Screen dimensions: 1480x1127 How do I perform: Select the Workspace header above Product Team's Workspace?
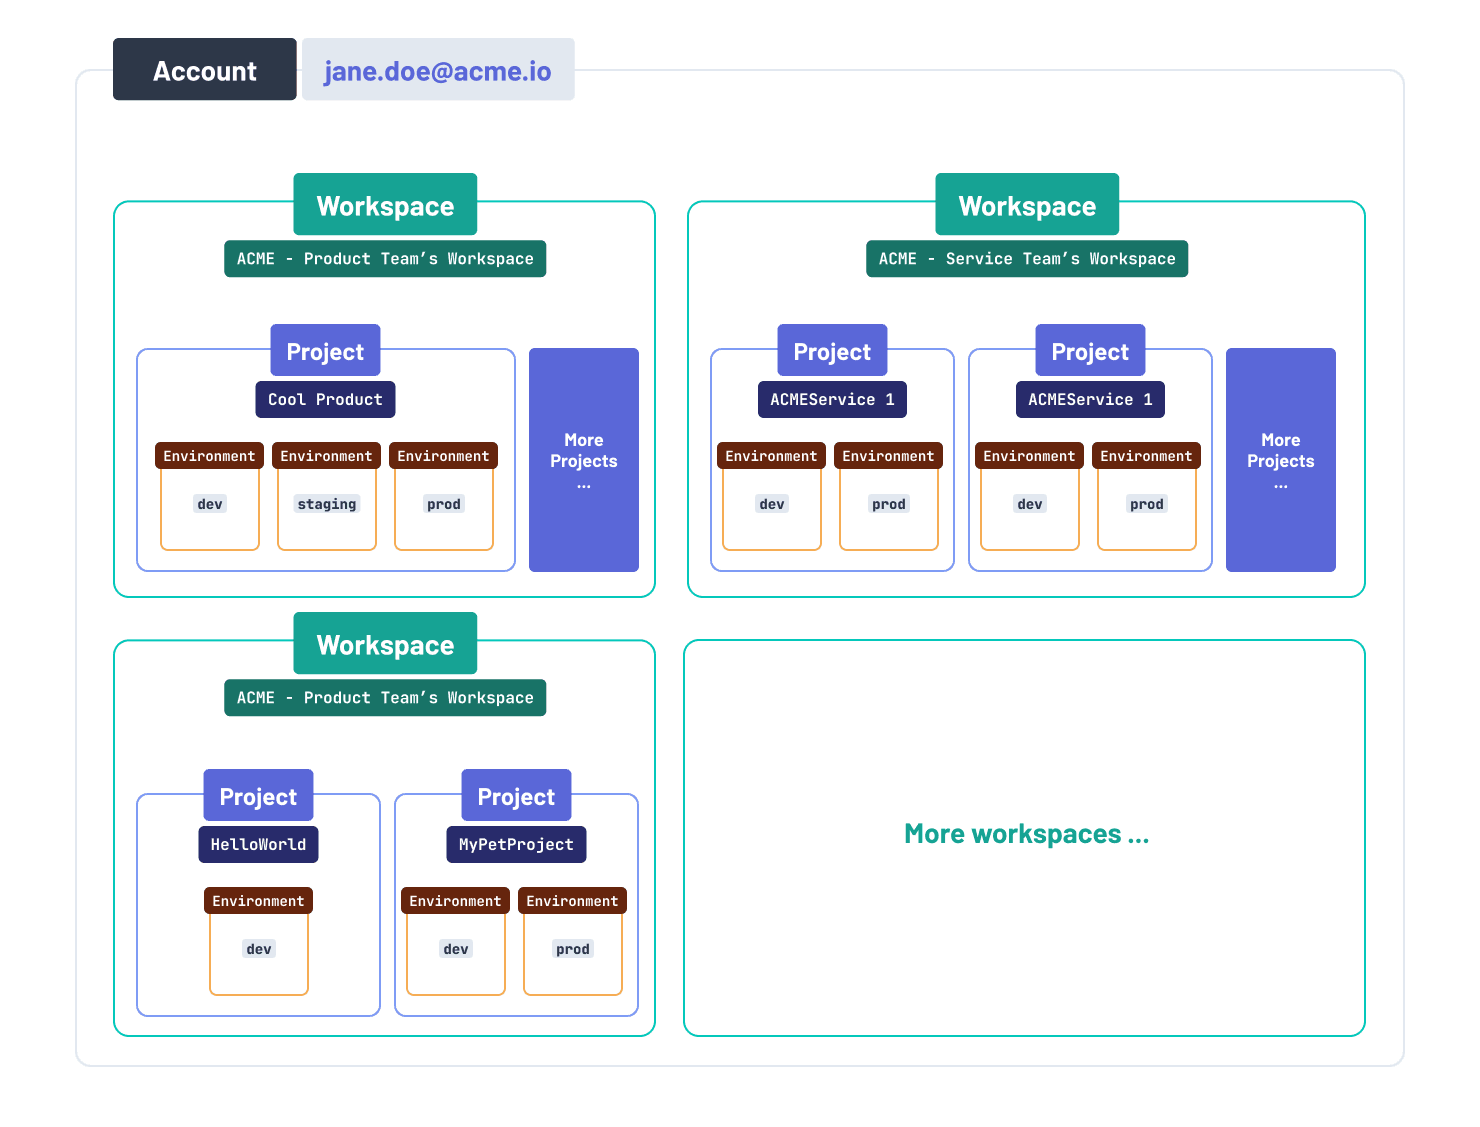385,205
